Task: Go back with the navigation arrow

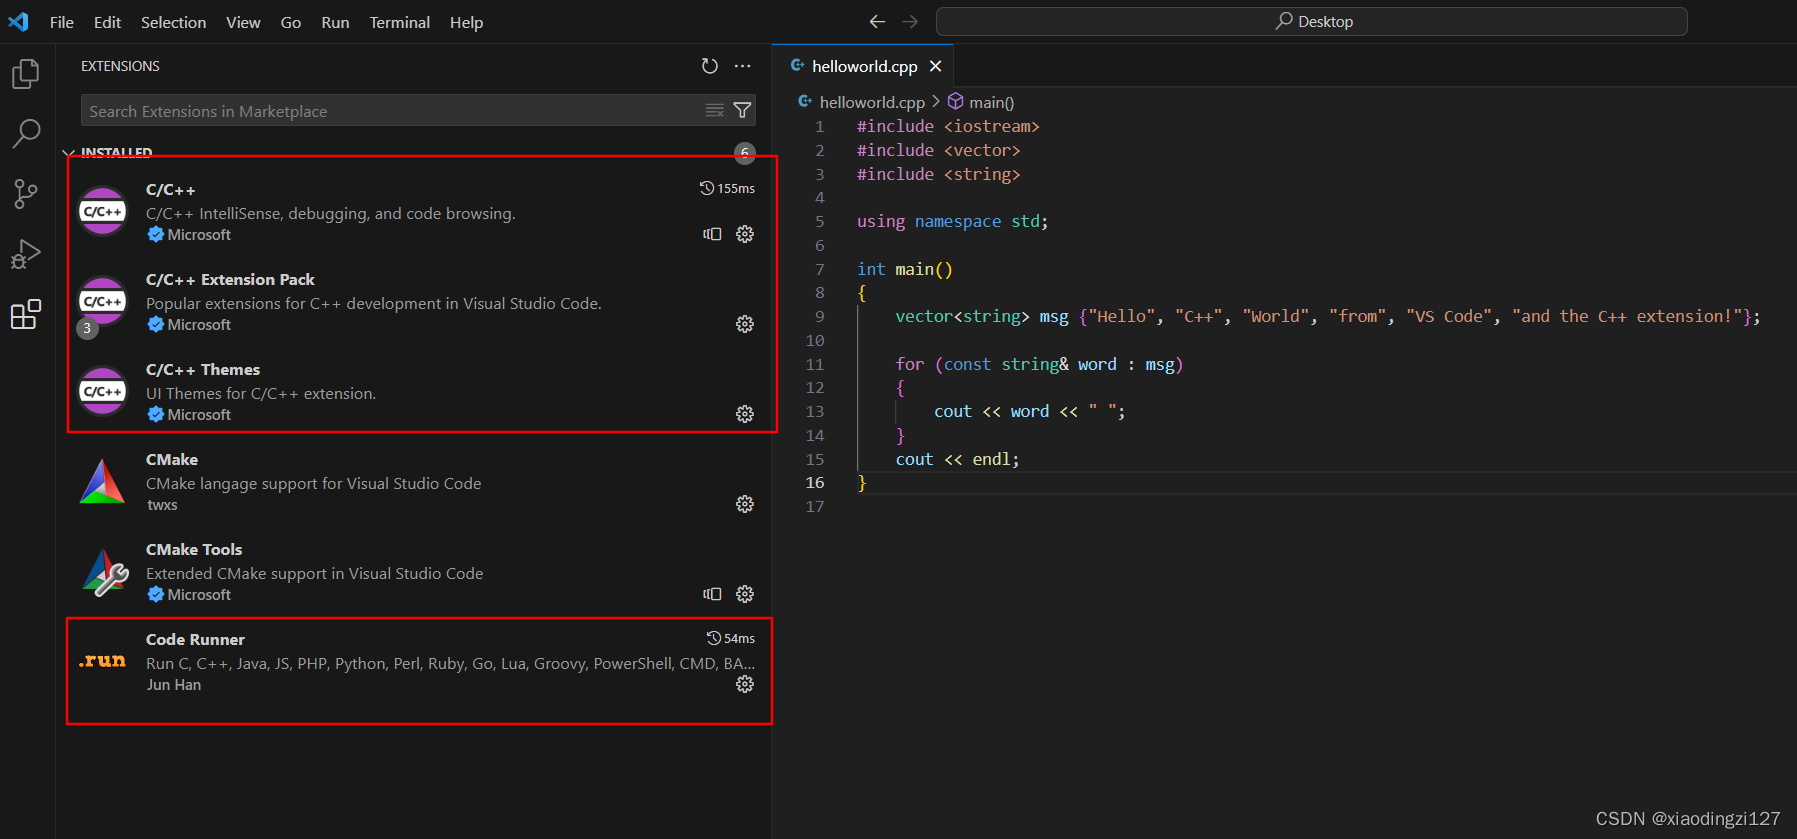Action: 877,21
